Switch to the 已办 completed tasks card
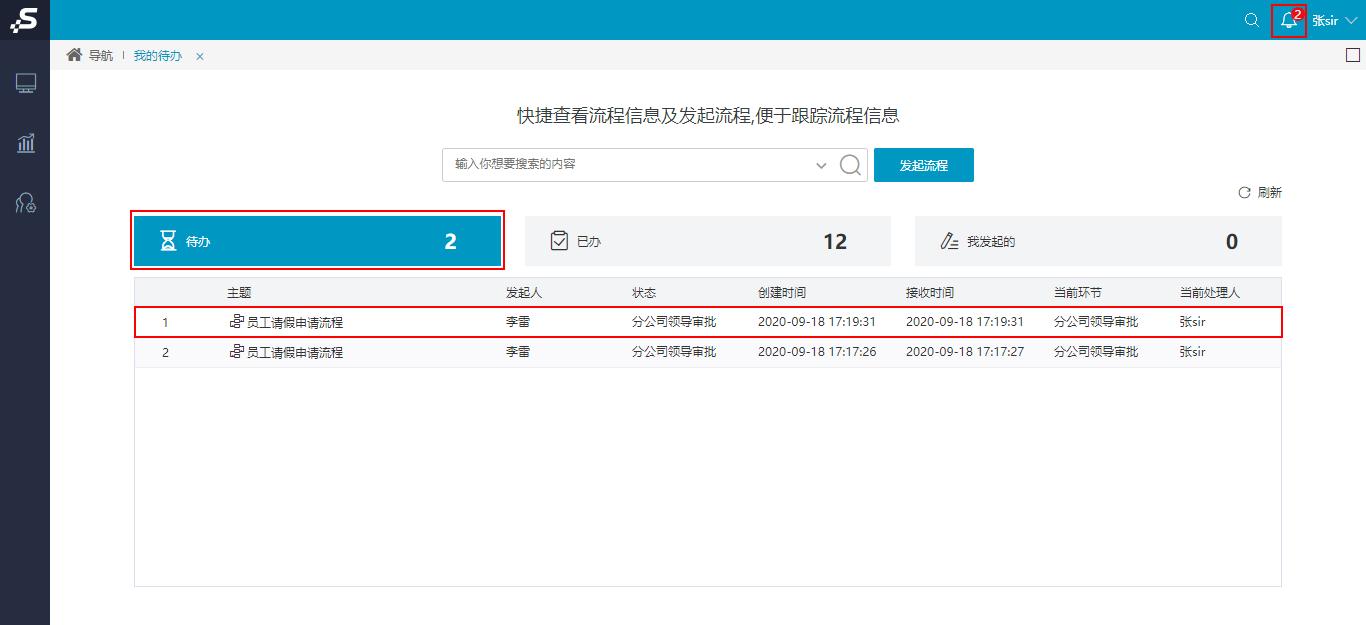Screen dimensions: 1366x625 (707, 240)
